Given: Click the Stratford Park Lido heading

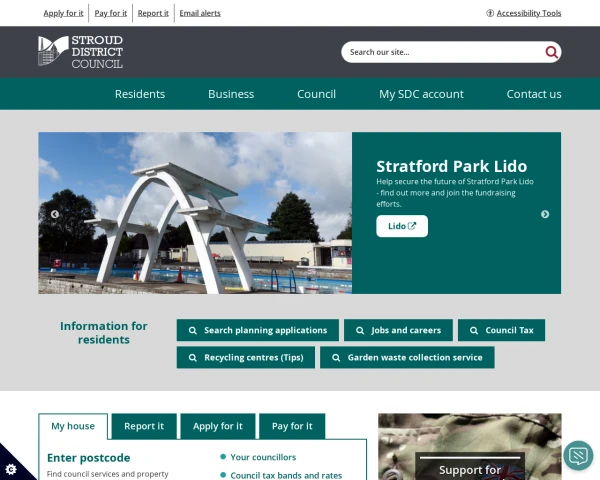Looking at the screenshot, I should pos(452,167).
